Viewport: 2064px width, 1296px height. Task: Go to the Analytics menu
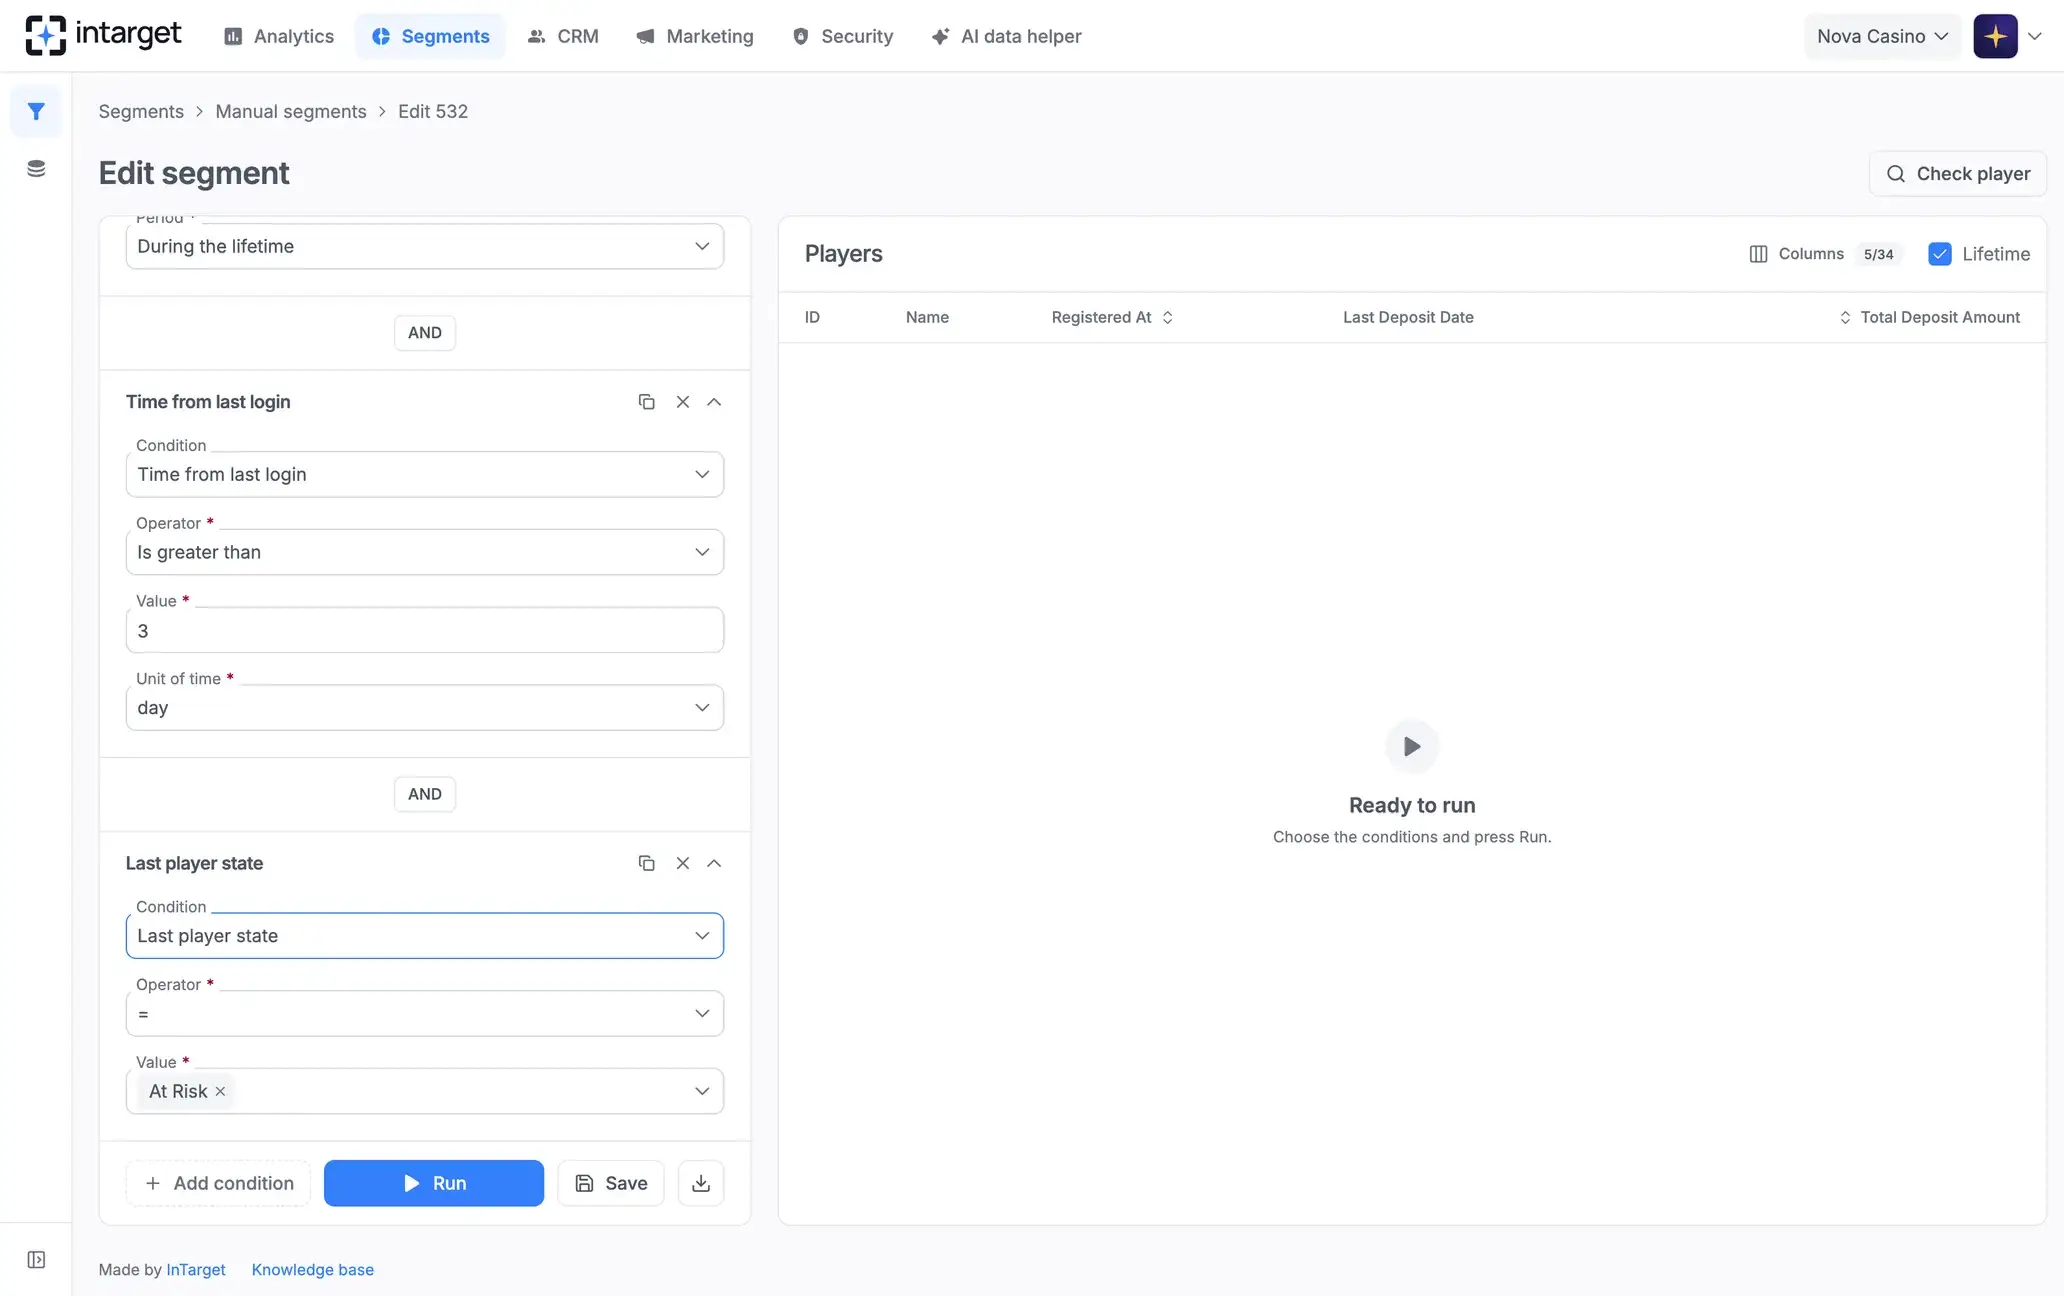pos(279,36)
